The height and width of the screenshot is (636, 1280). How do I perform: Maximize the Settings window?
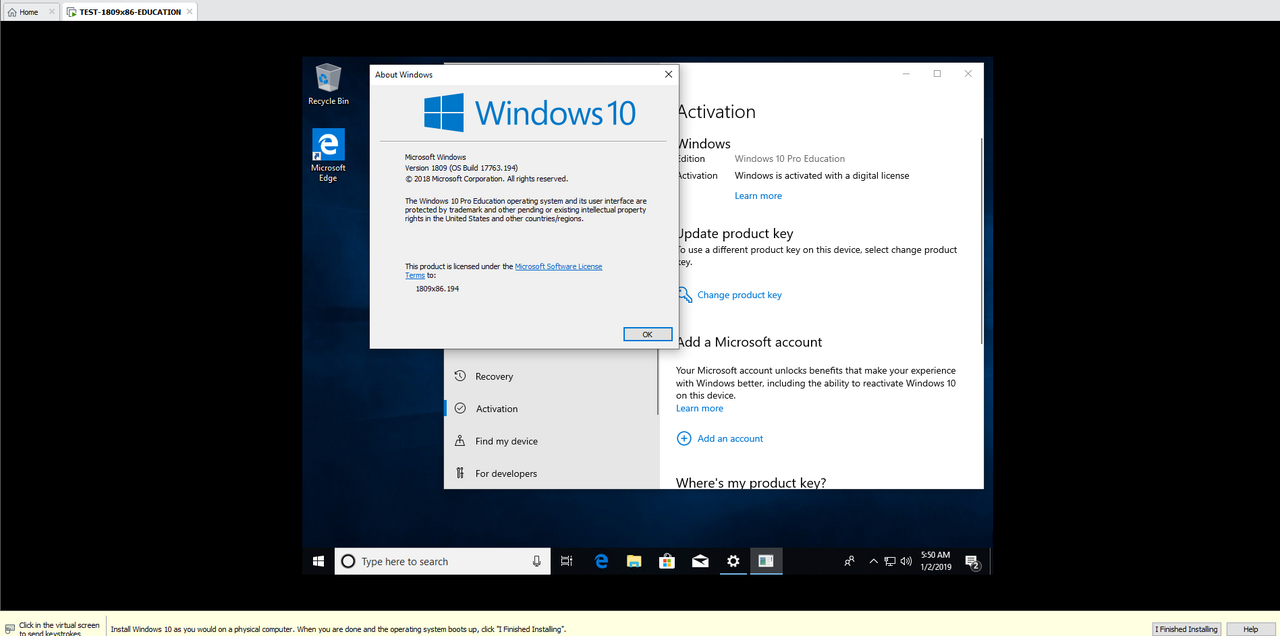click(x=937, y=73)
